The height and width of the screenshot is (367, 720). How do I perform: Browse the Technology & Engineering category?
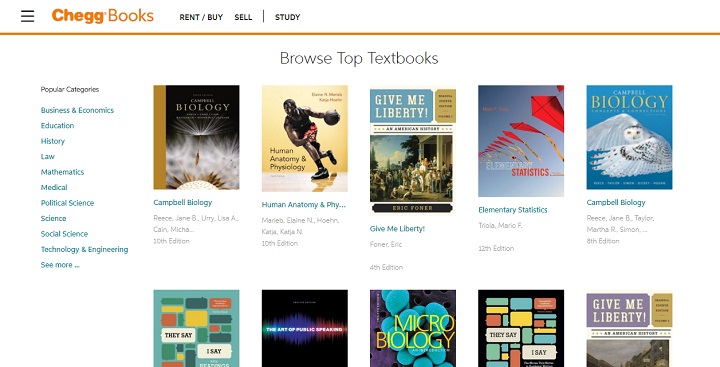coord(84,249)
